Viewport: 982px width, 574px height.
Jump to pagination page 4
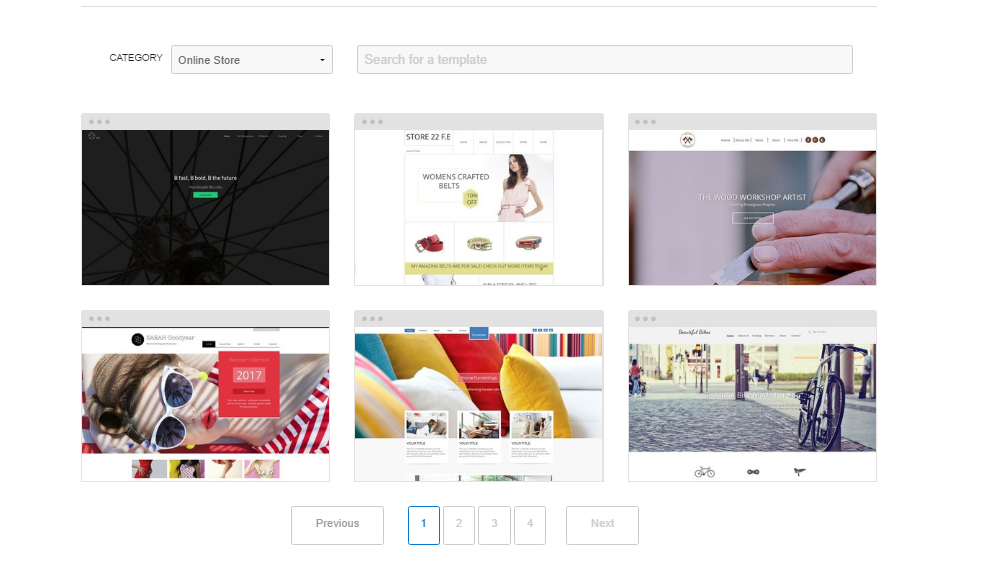click(x=530, y=525)
